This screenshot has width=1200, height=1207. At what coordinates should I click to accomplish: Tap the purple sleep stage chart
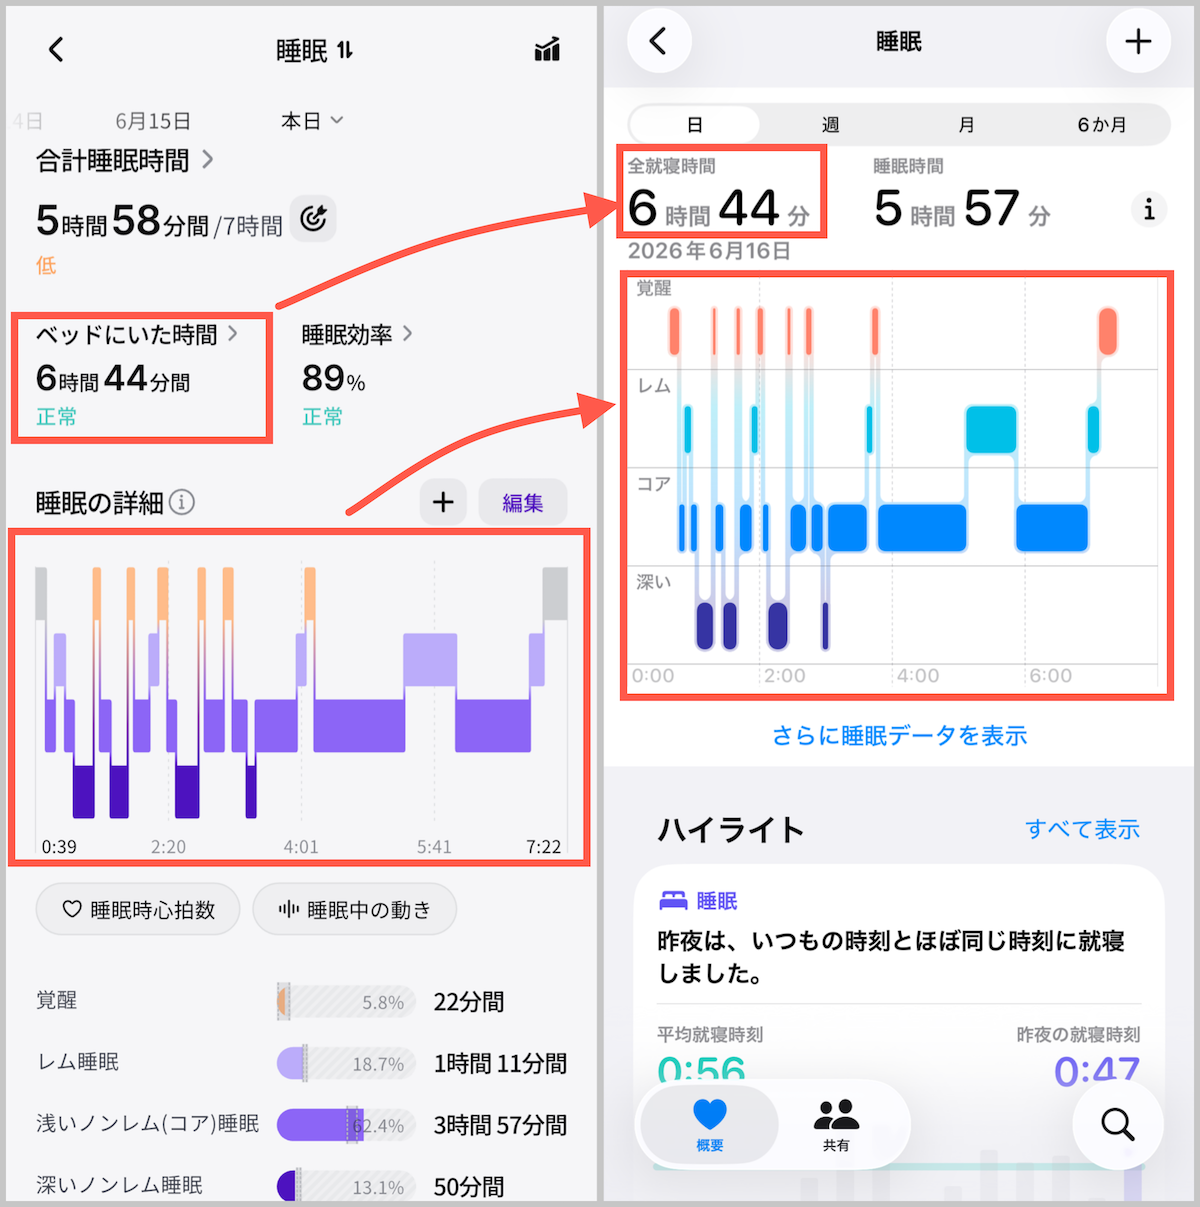coord(301,697)
